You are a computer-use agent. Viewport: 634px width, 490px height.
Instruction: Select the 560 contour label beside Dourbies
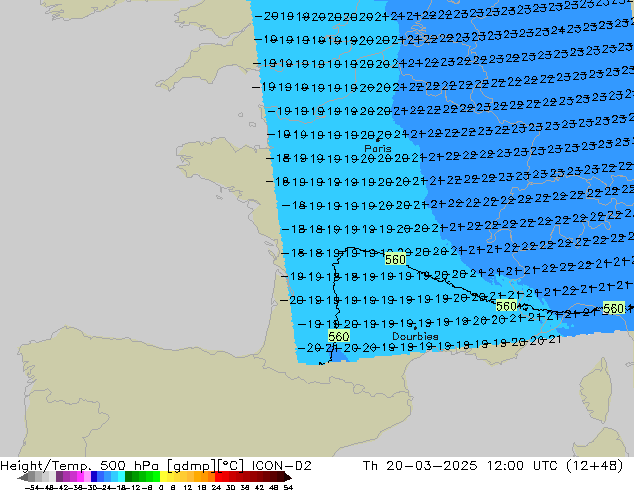click(x=338, y=336)
